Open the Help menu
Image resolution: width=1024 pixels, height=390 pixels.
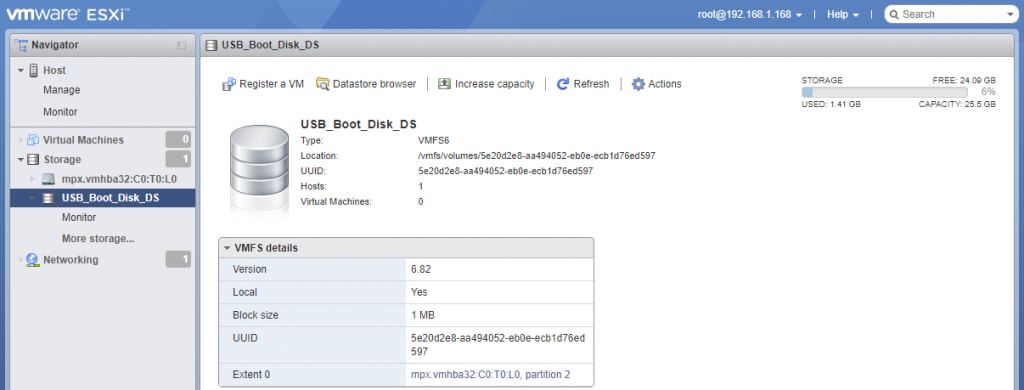pos(843,14)
